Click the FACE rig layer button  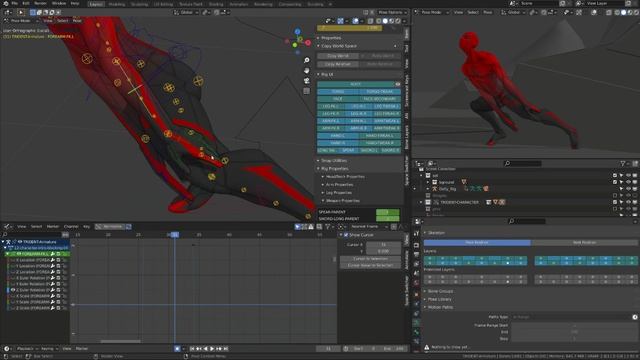coord(338,99)
